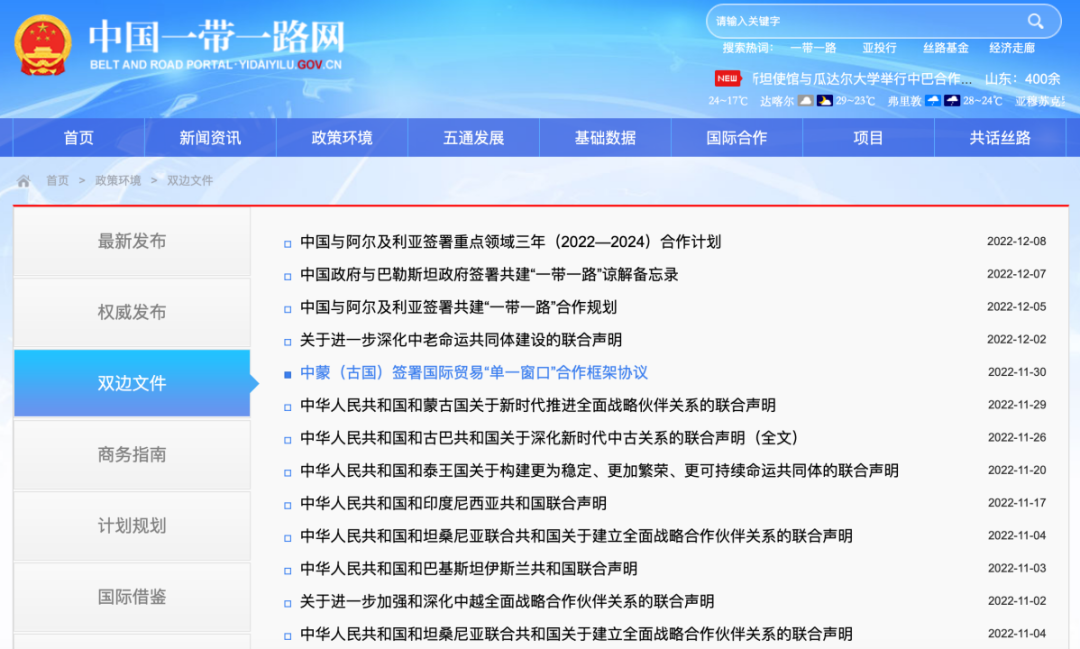Open the 新闻资讯 navigation menu

click(x=208, y=137)
